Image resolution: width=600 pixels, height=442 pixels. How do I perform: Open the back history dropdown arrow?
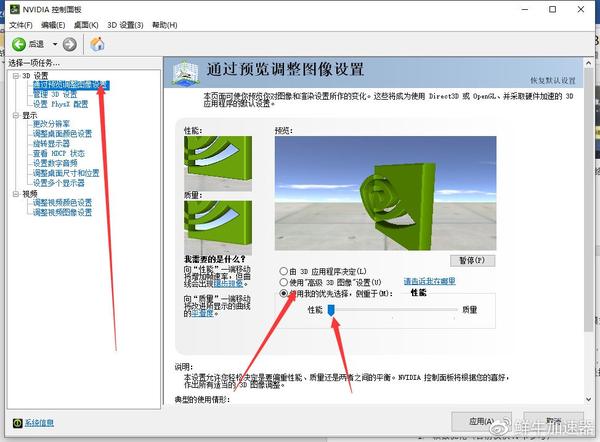click(55, 44)
